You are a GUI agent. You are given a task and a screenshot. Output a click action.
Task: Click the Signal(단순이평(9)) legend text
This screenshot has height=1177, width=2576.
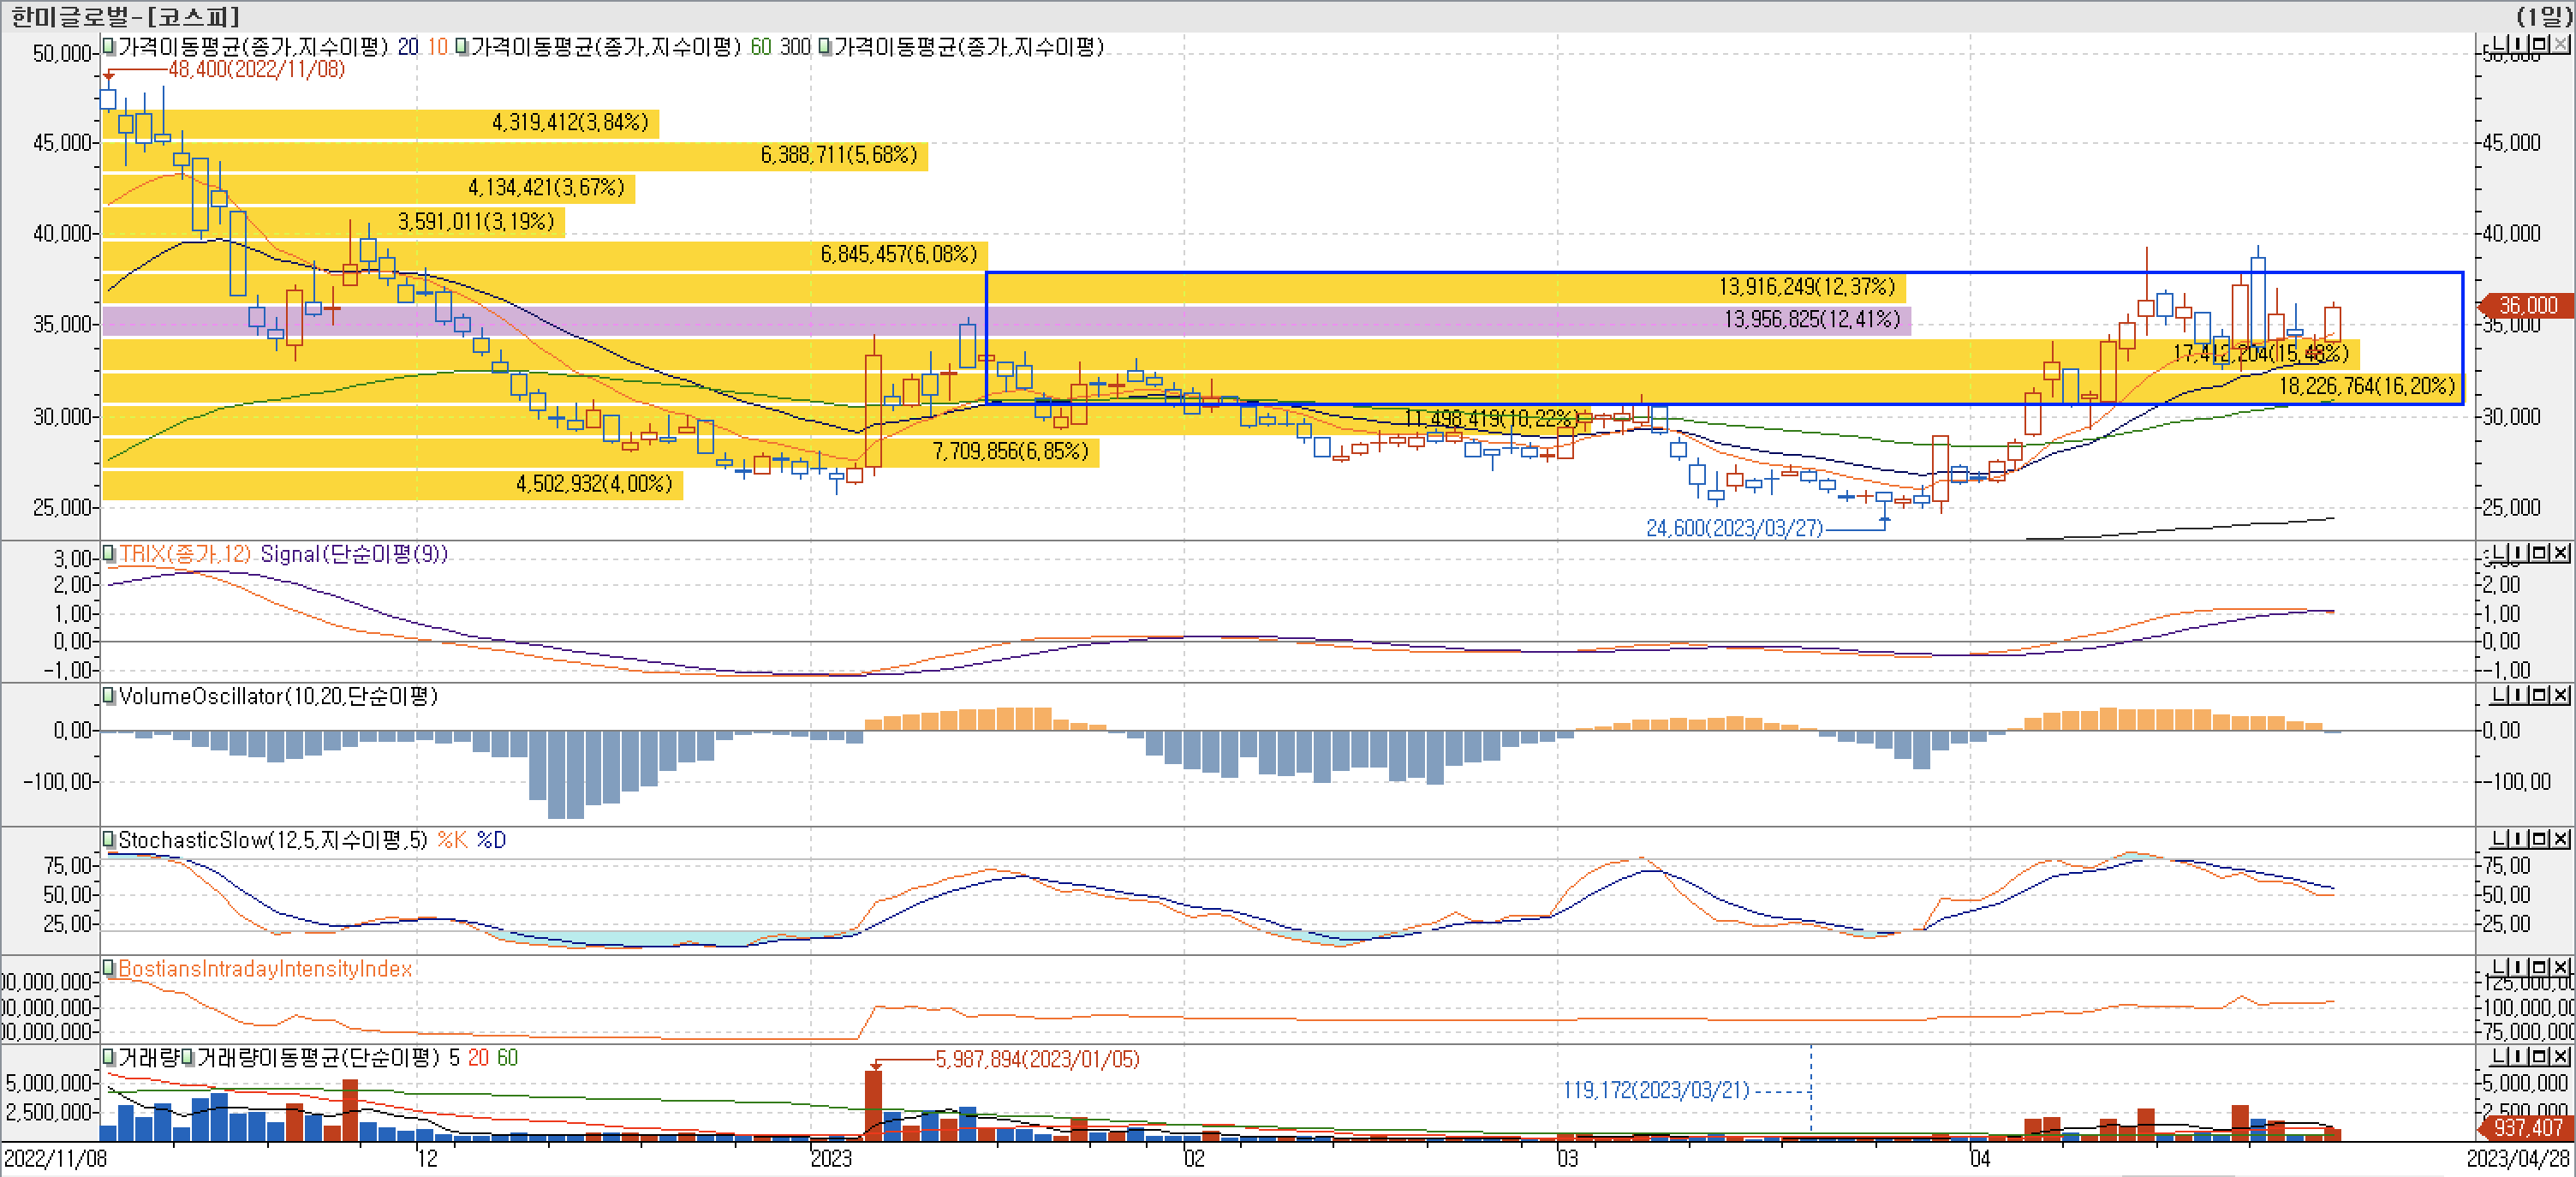353,554
